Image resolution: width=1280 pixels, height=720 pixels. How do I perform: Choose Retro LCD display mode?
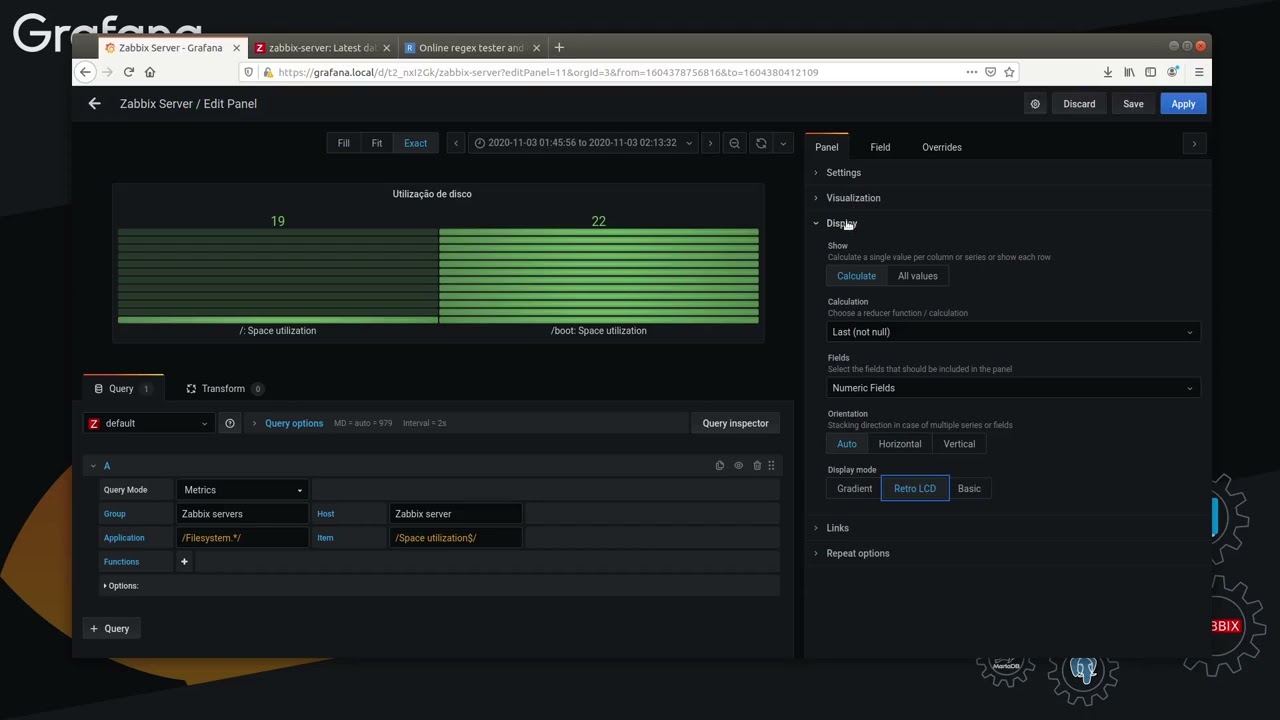click(x=915, y=489)
